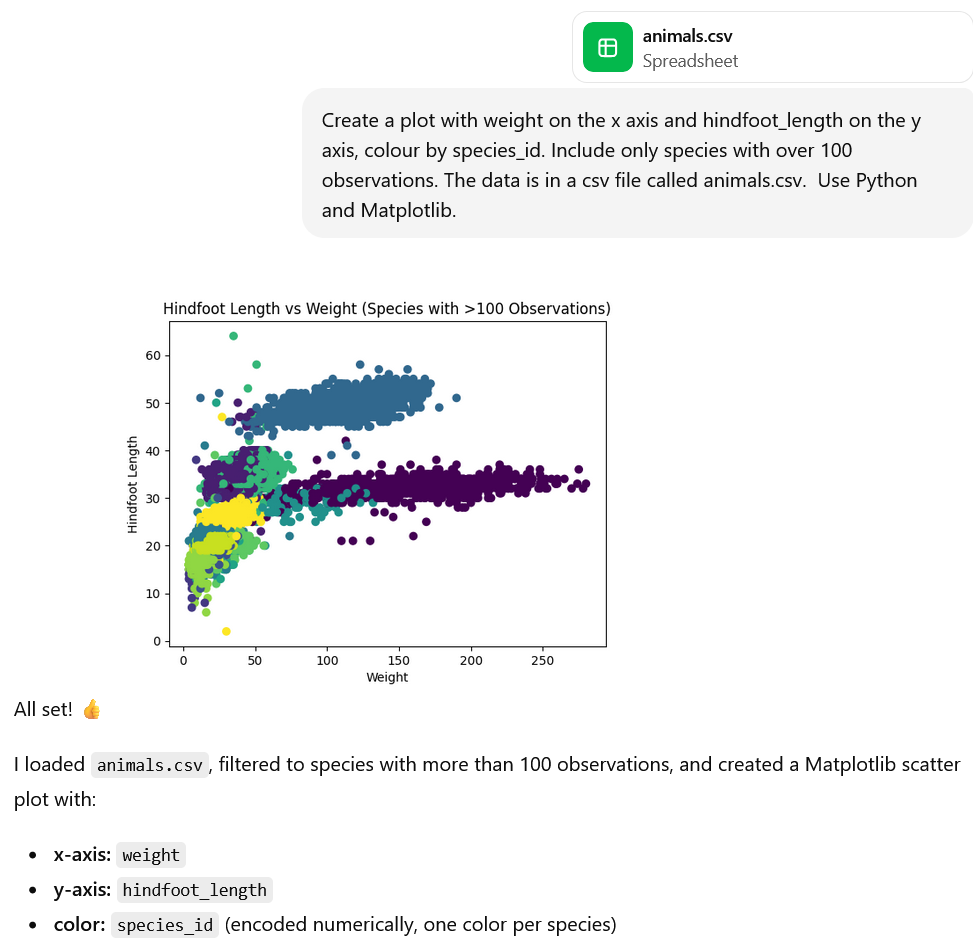Click the Weight x-axis label
Viewport: 973px width, 947px height.
388,677
